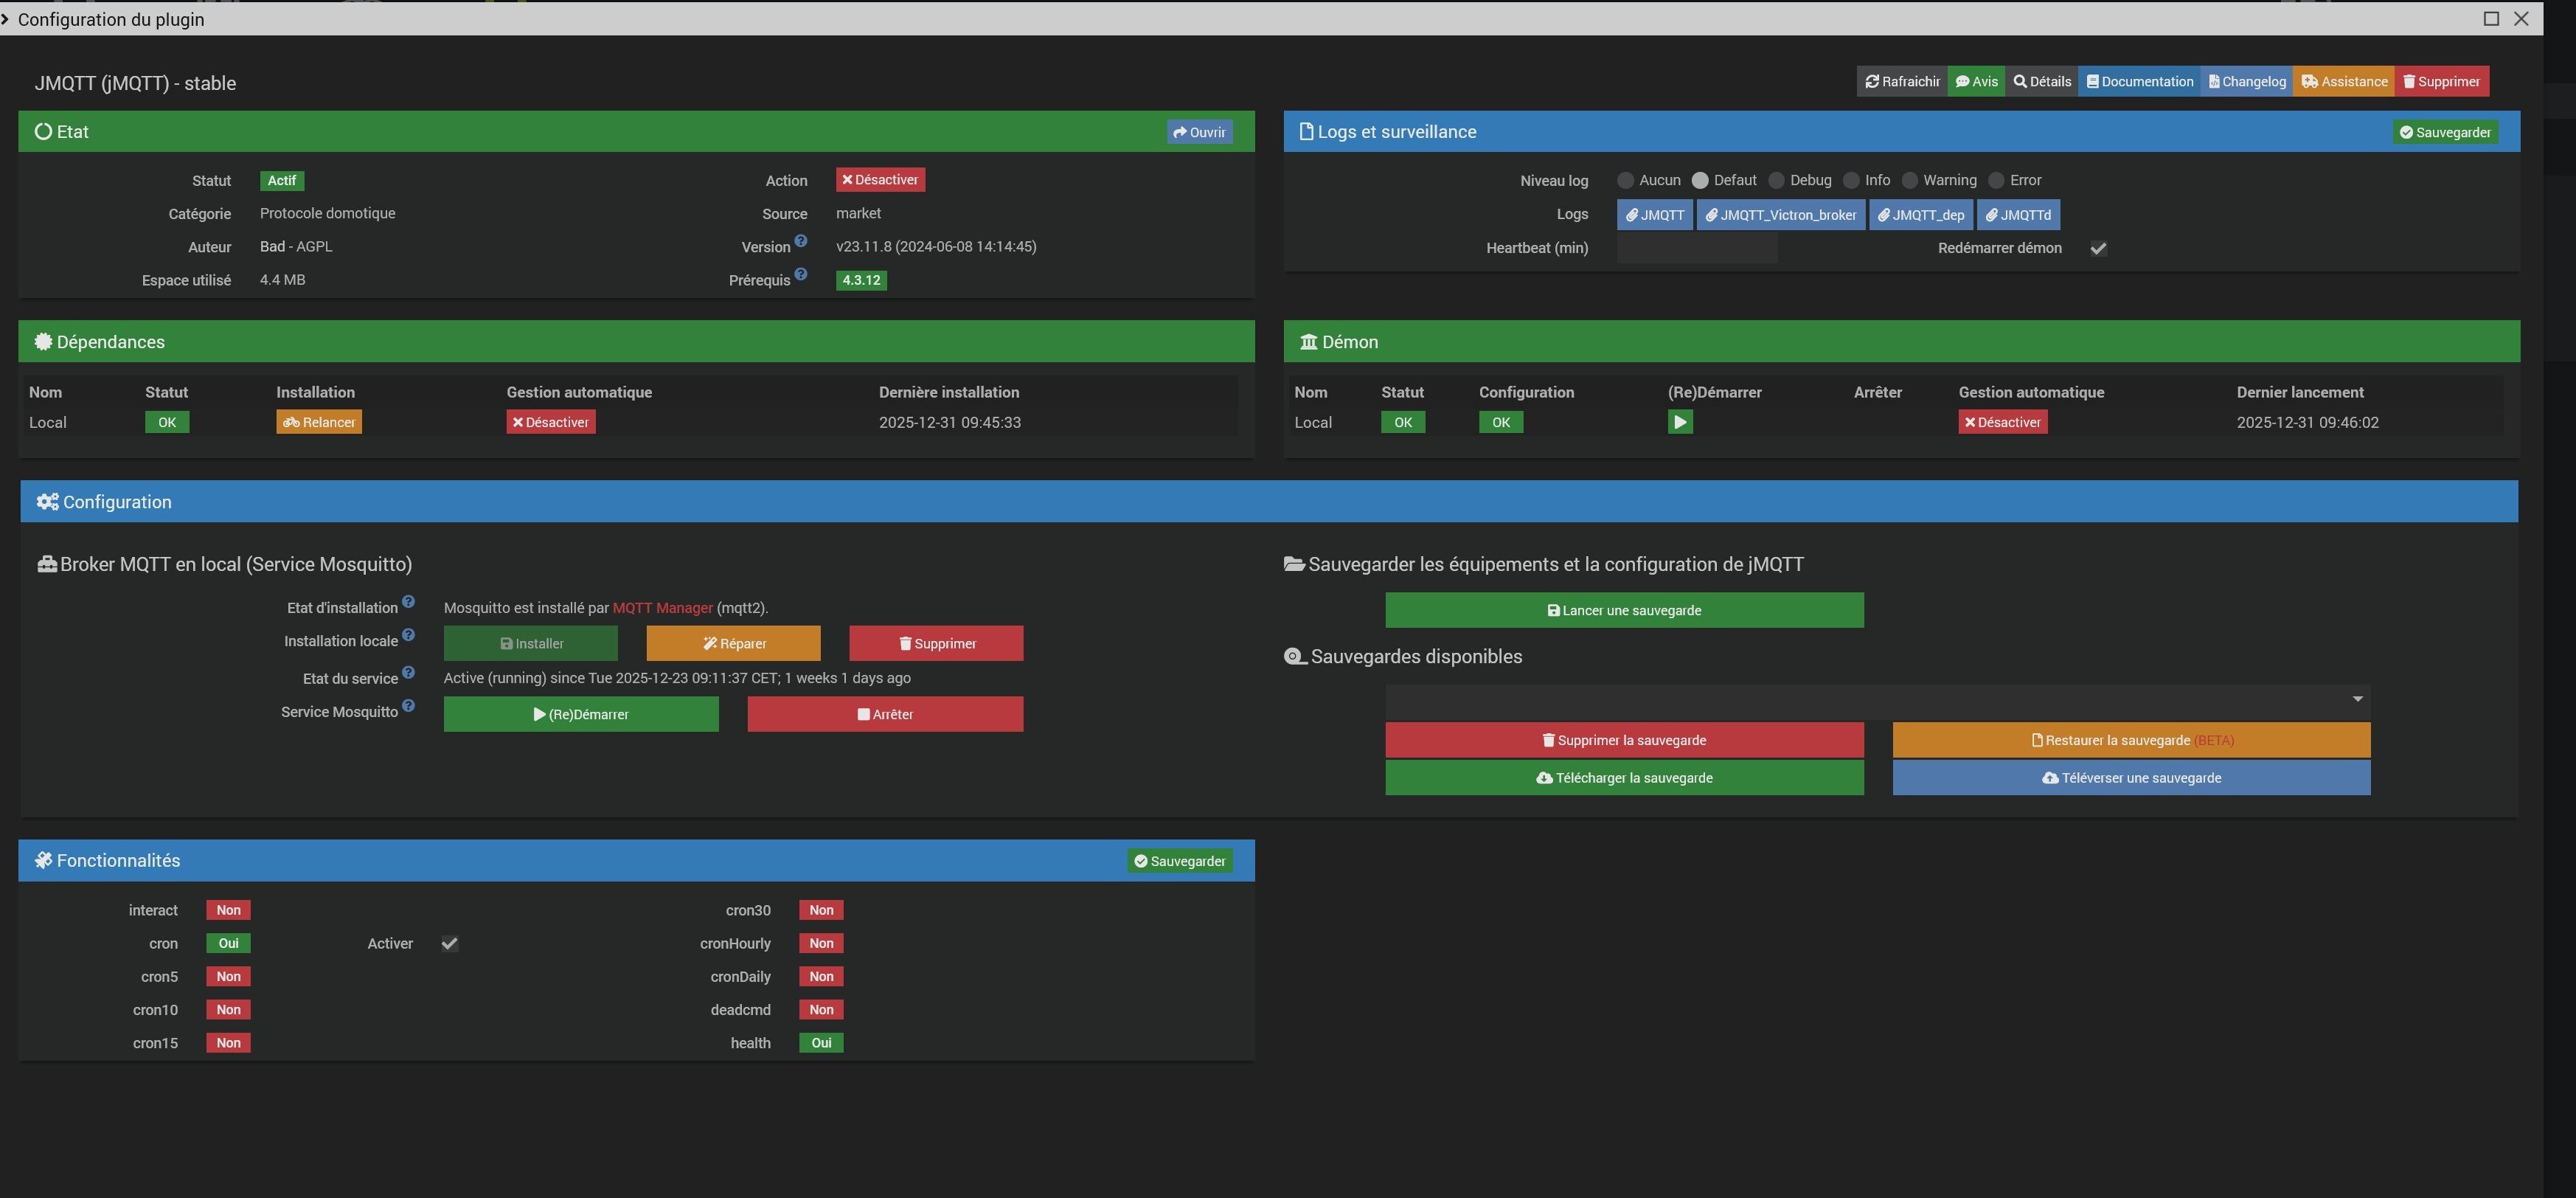Open the Sauvegardes disponibles dropdown
Screen dimensions: 2576x1198
1877,700
